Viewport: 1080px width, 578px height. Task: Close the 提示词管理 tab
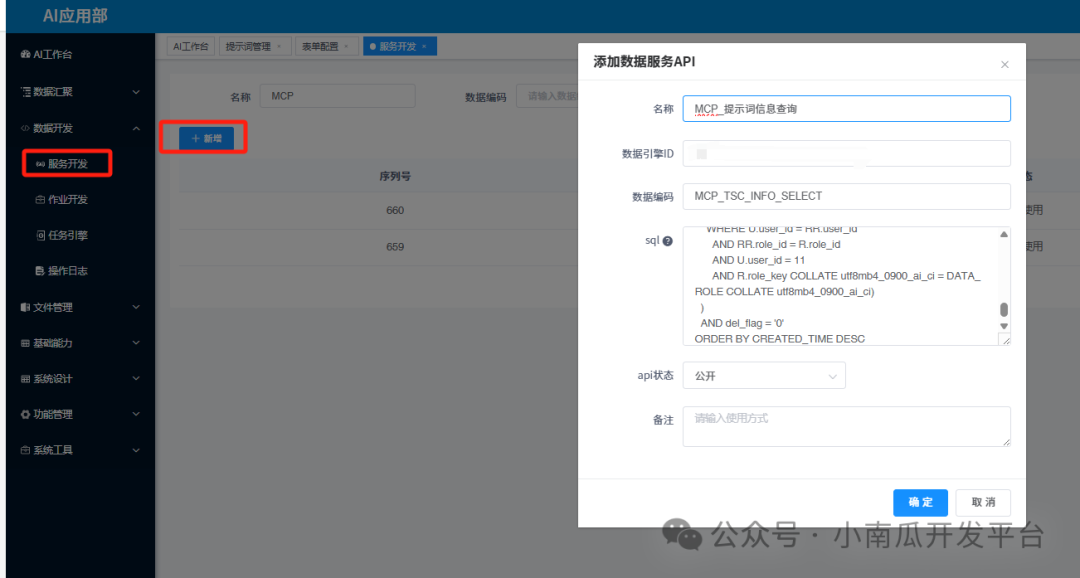[279, 47]
